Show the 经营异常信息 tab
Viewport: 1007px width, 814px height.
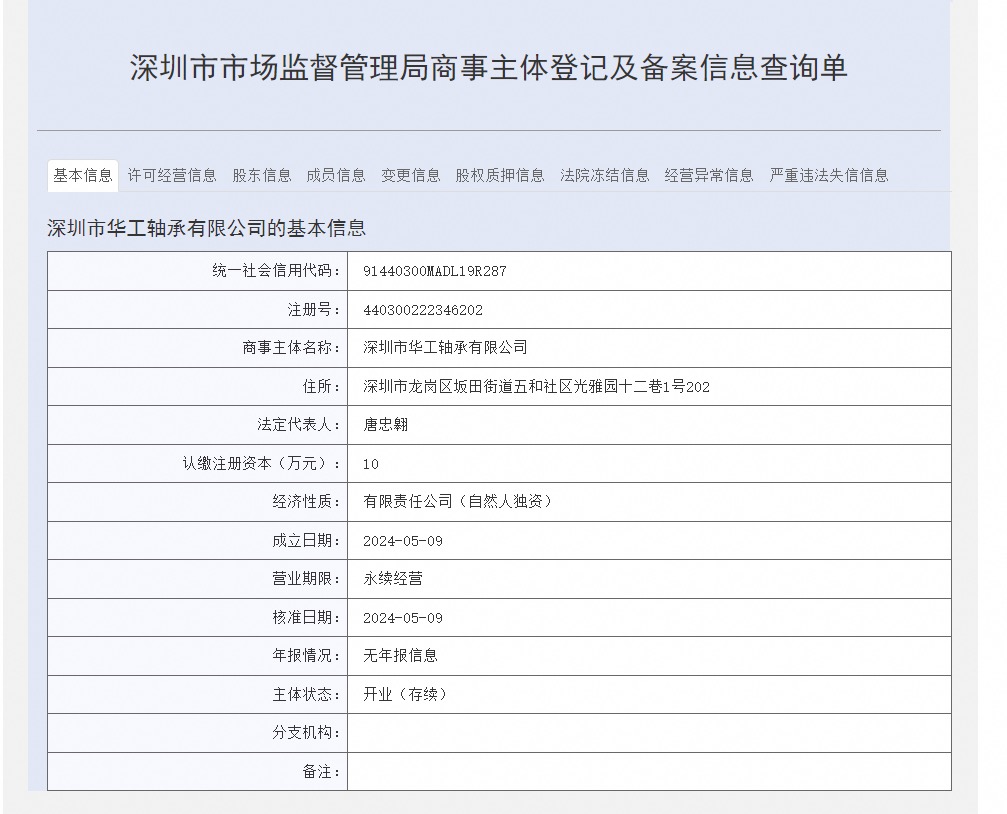click(709, 176)
